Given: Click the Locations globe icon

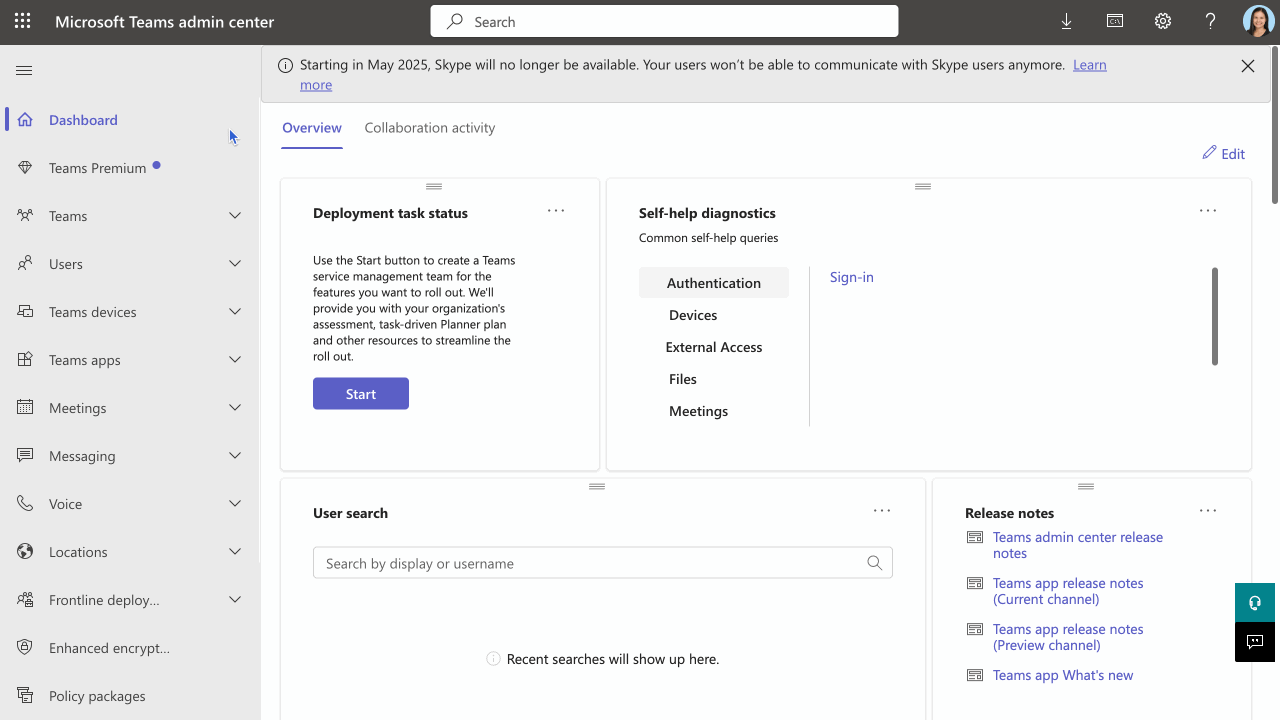Looking at the screenshot, I should 25,551.
